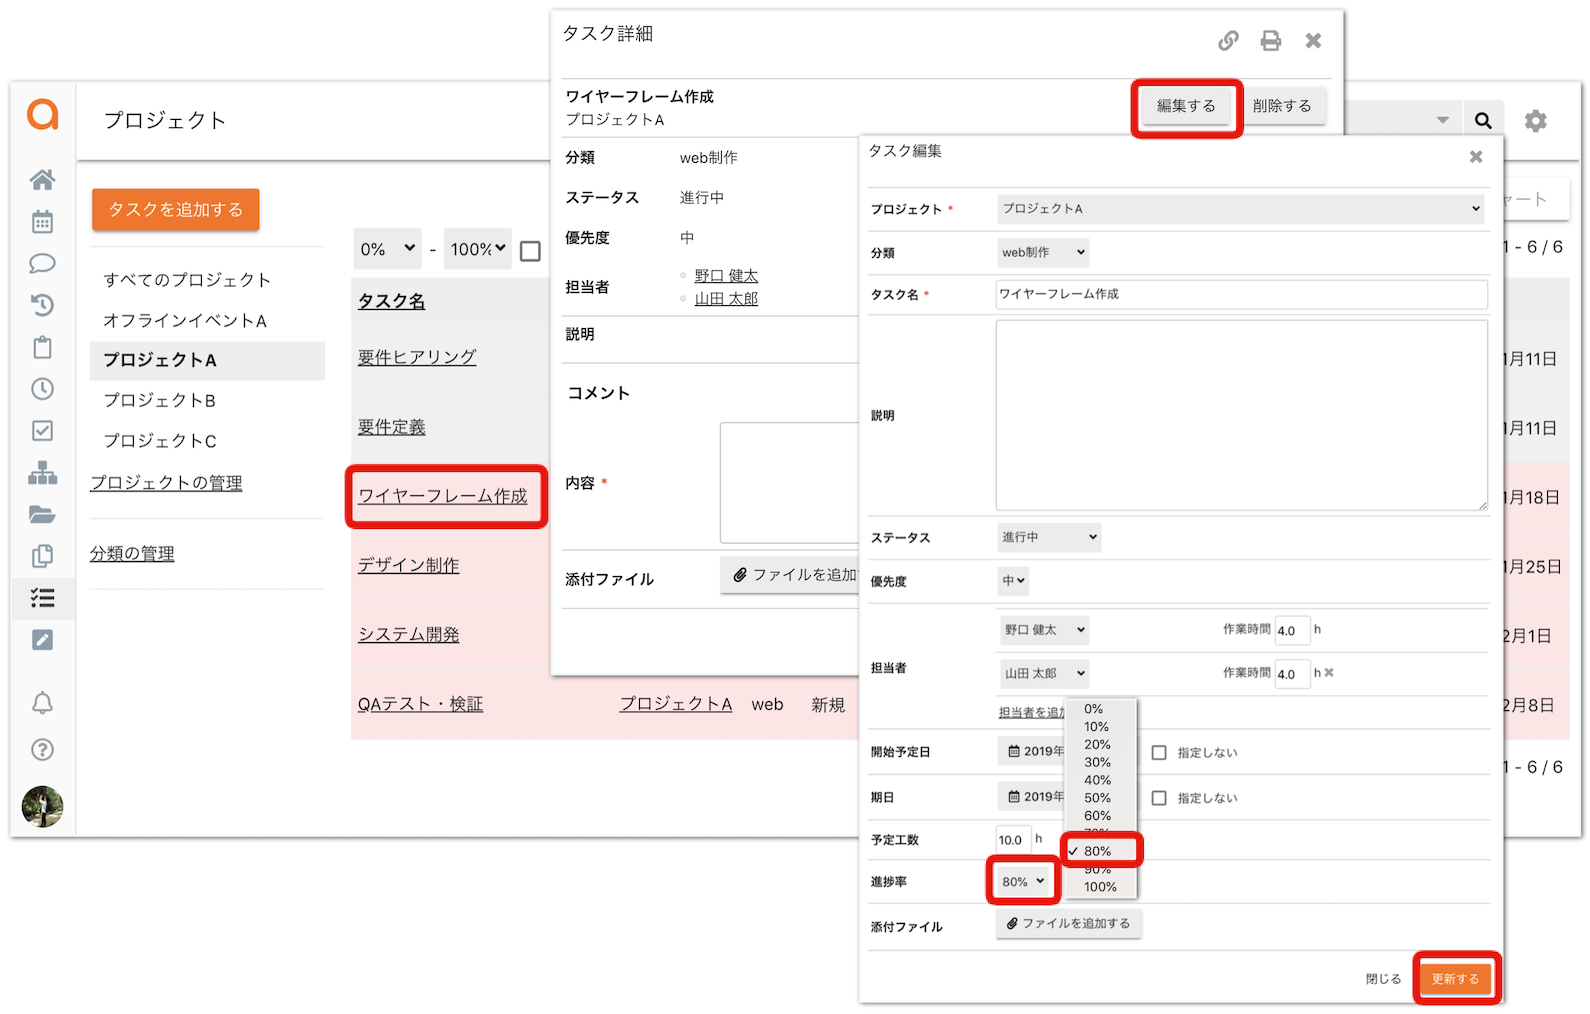Open the edit note icon in the sidebar
This screenshot has height=1014, width=1590.
(x=42, y=640)
